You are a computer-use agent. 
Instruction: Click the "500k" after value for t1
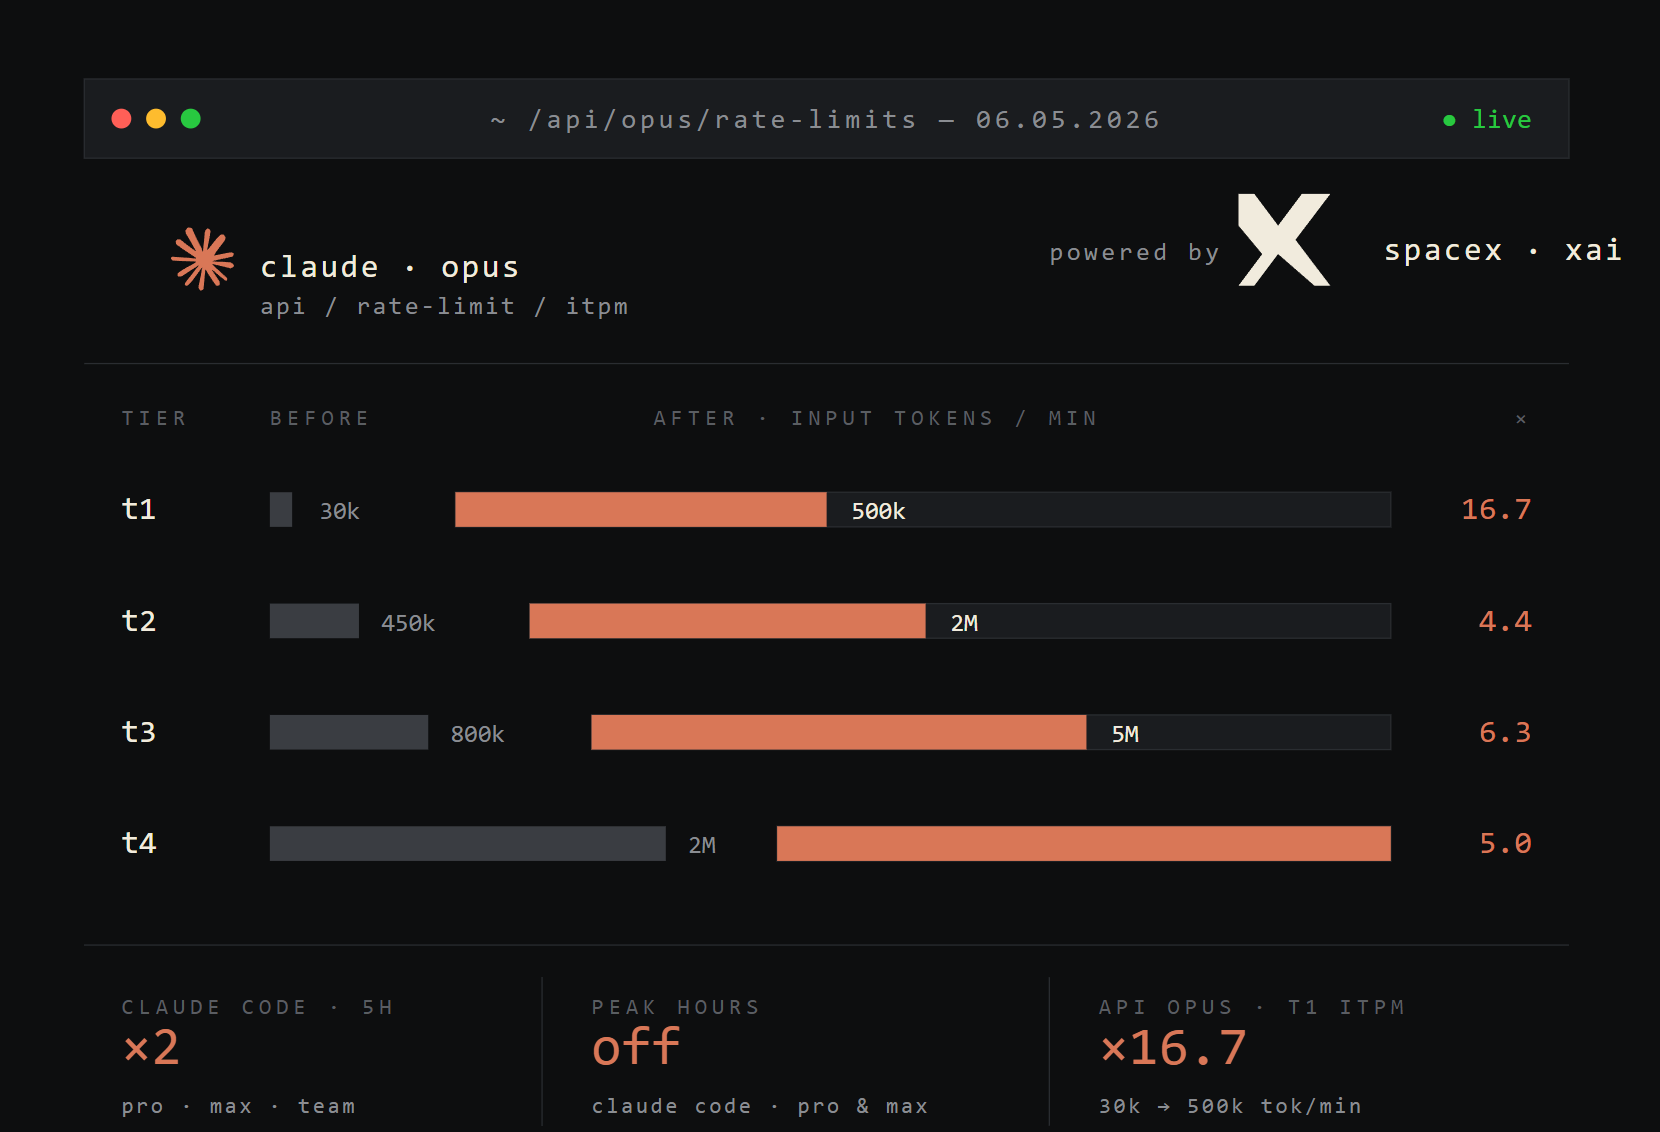(879, 511)
